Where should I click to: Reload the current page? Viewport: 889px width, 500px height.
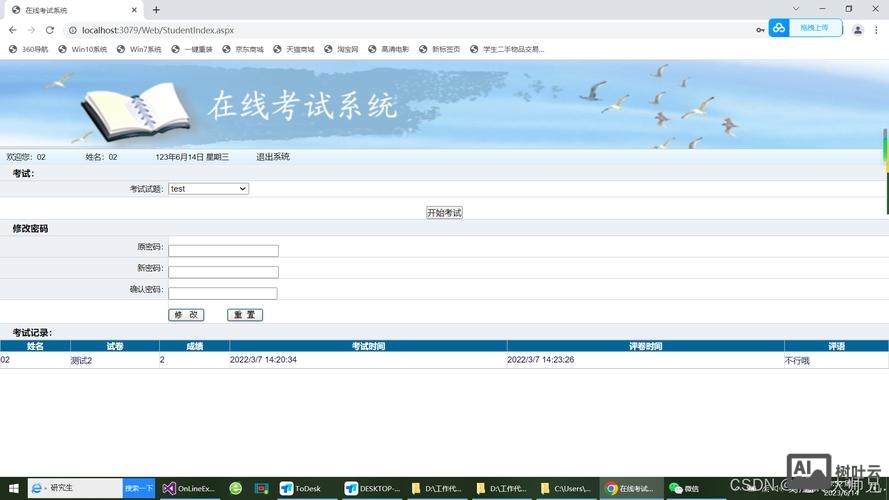(x=50, y=30)
